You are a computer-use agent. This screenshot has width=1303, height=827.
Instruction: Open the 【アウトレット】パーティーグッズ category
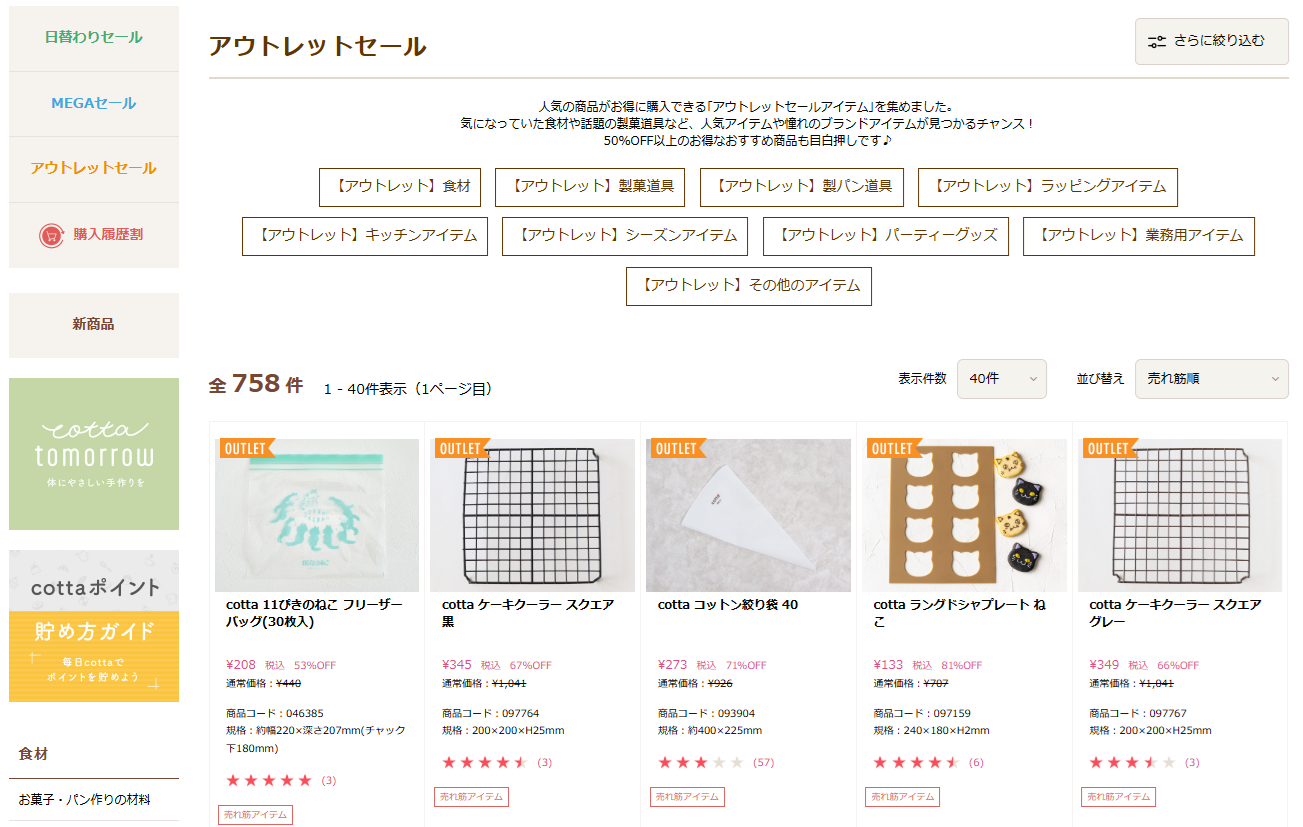(885, 236)
